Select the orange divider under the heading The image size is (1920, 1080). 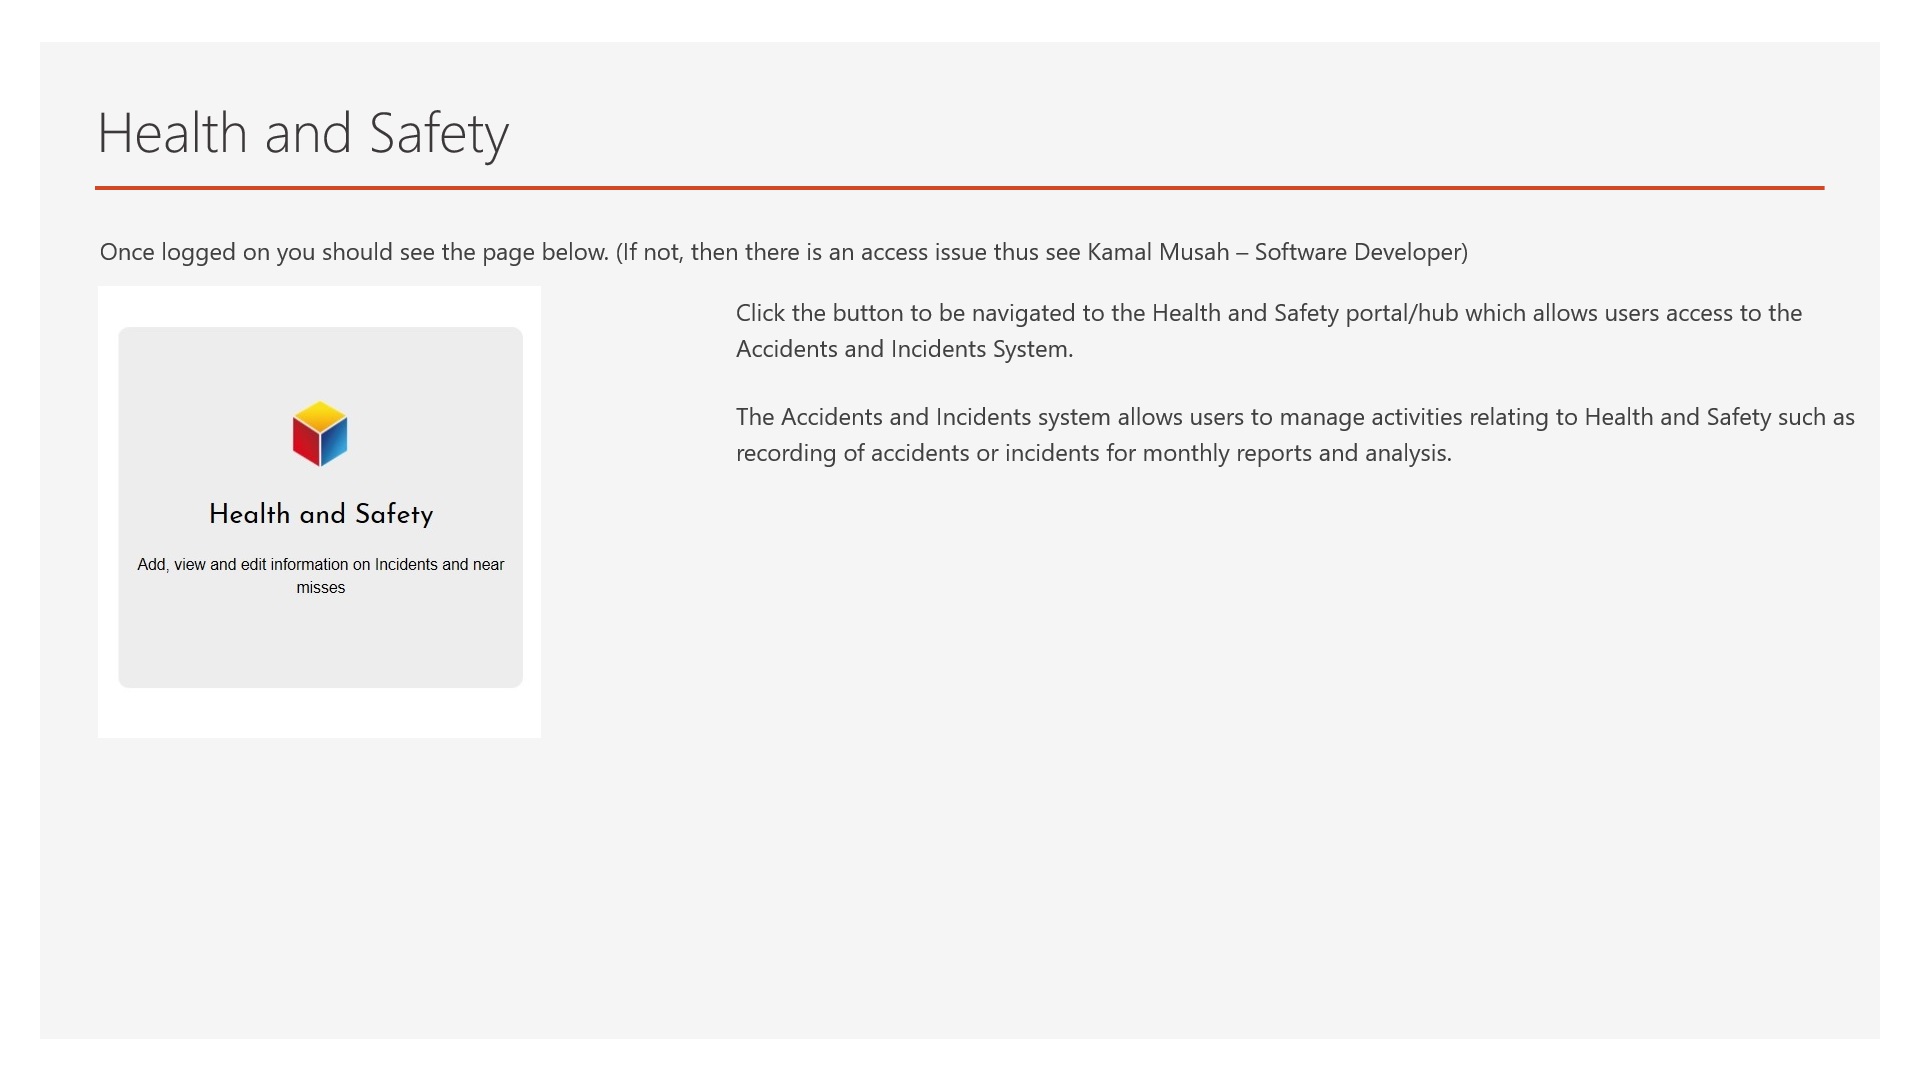tap(960, 186)
